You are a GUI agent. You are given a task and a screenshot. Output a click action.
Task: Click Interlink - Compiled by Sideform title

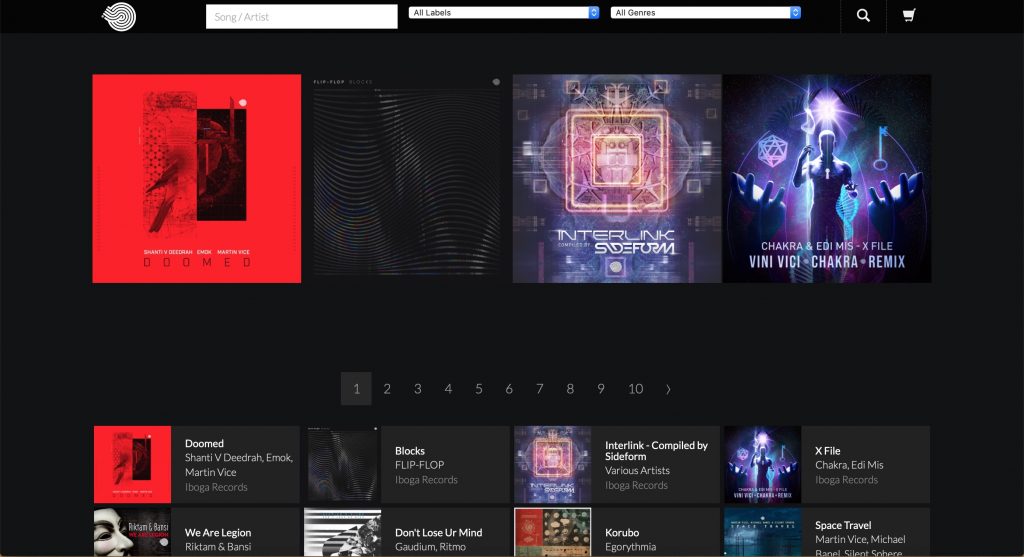(x=656, y=451)
